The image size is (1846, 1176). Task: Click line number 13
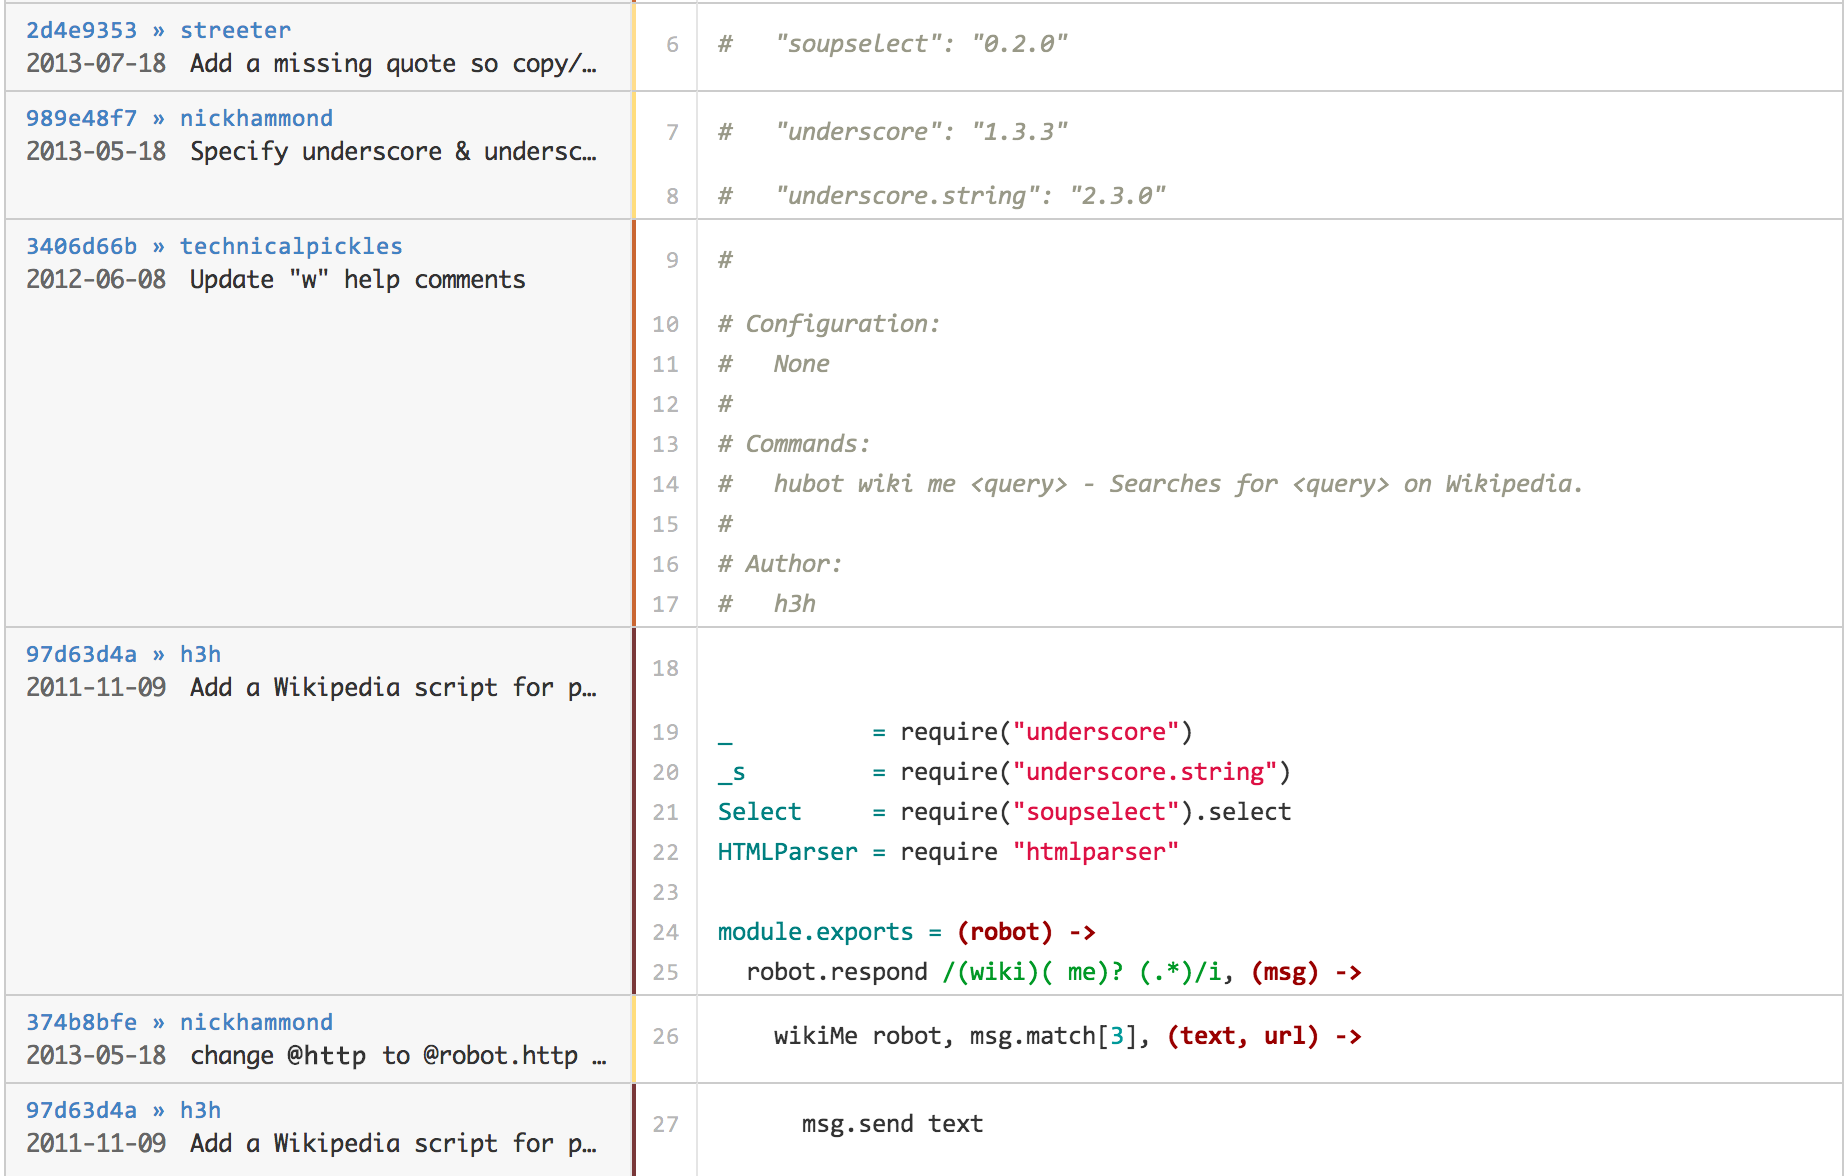(666, 444)
